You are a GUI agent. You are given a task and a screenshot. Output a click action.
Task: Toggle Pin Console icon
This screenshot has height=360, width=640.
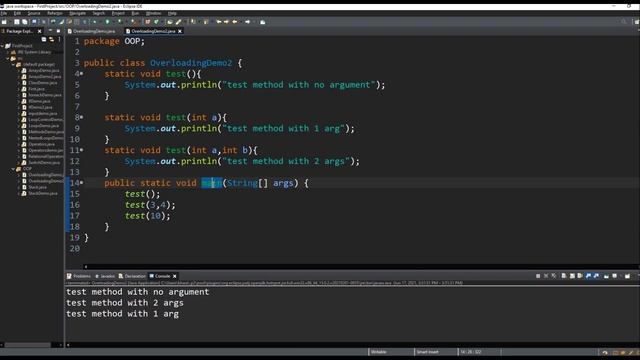606,276
